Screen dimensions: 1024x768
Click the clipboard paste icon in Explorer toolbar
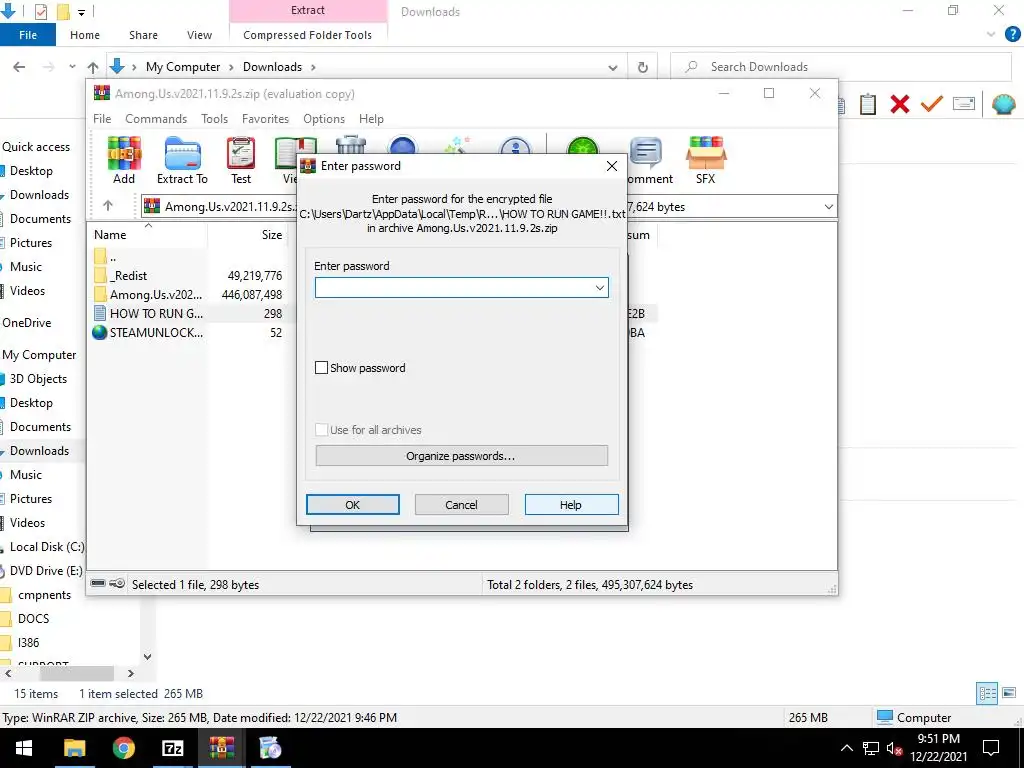pos(868,104)
